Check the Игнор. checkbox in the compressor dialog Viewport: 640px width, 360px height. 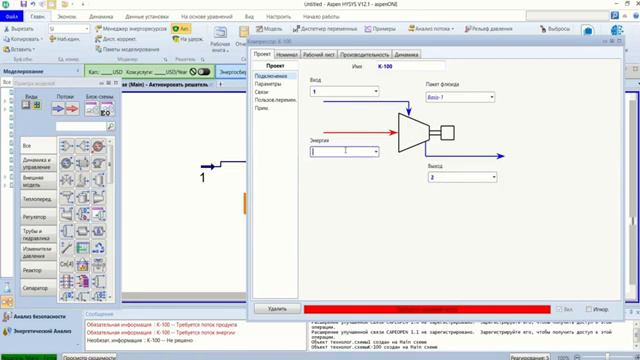pos(589,309)
